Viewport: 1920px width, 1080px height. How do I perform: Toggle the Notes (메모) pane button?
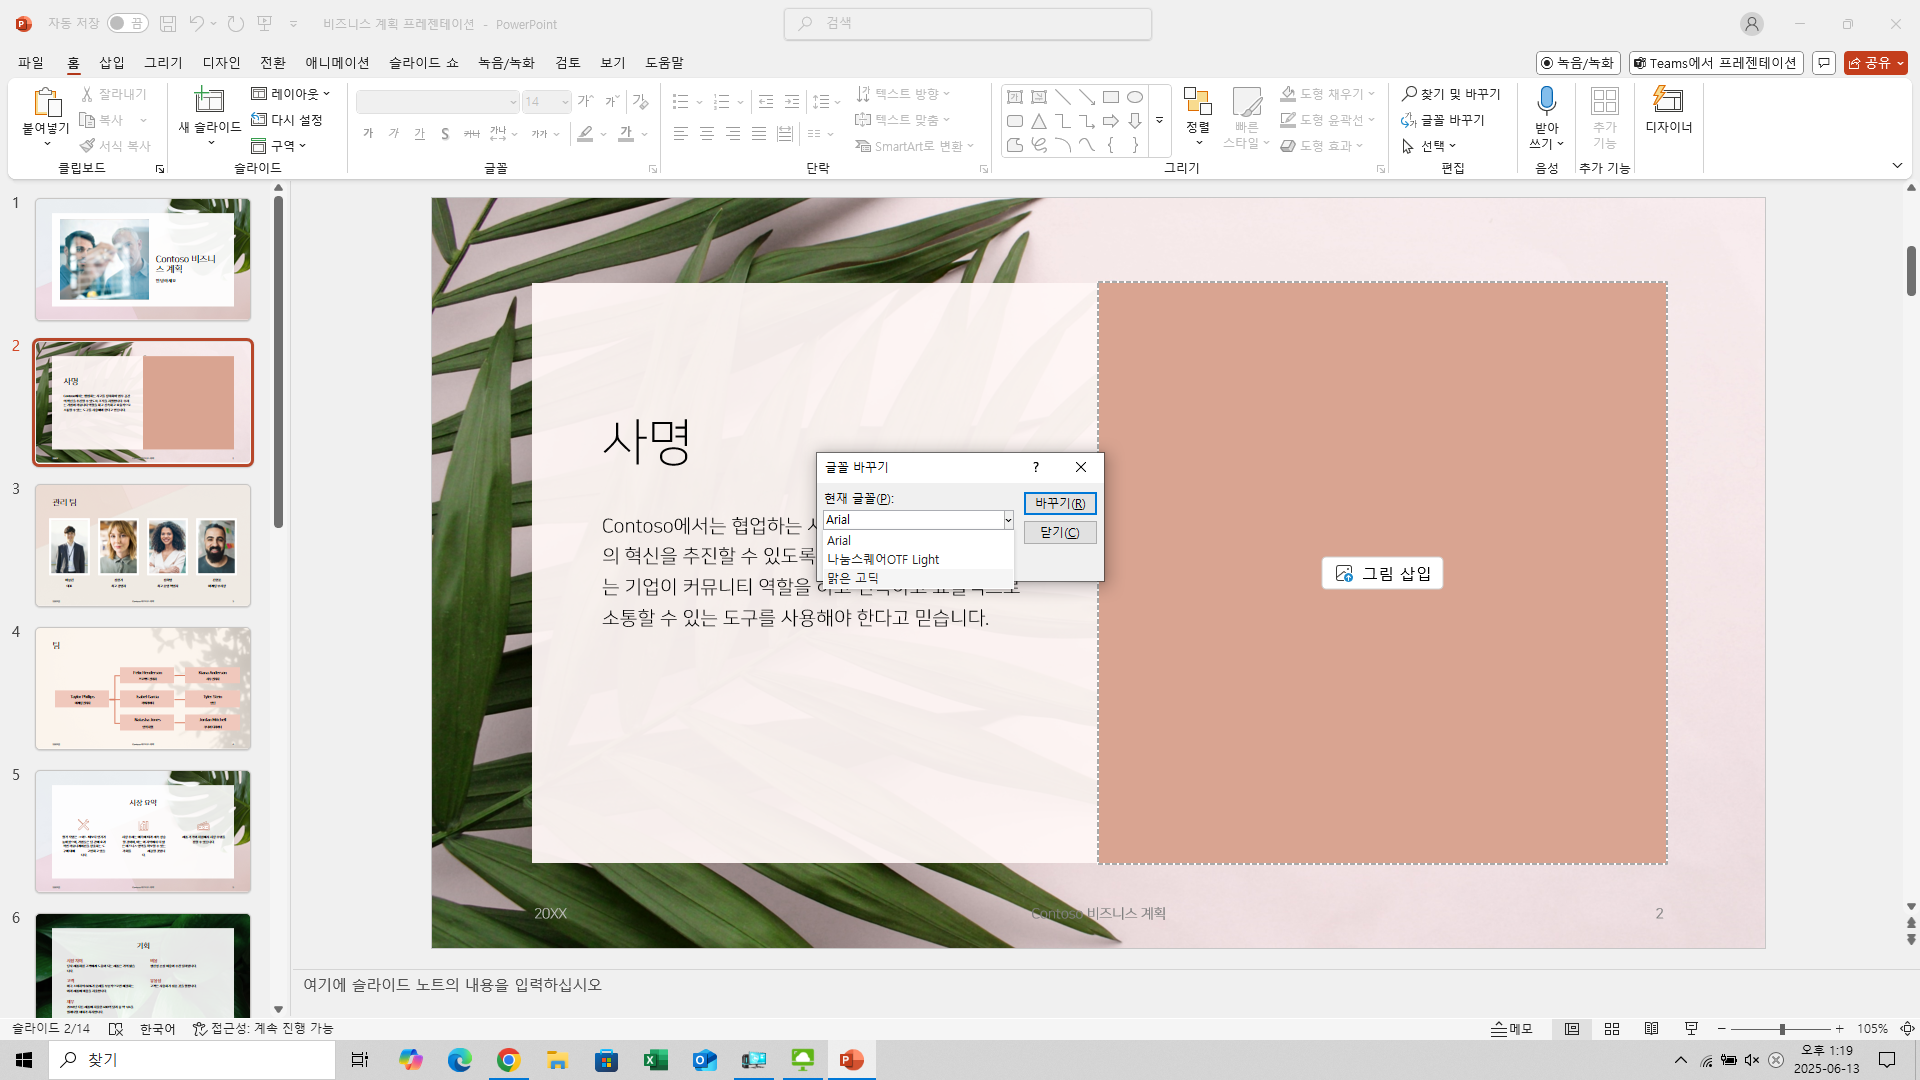pyautogui.click(x=1511, y=1029)
